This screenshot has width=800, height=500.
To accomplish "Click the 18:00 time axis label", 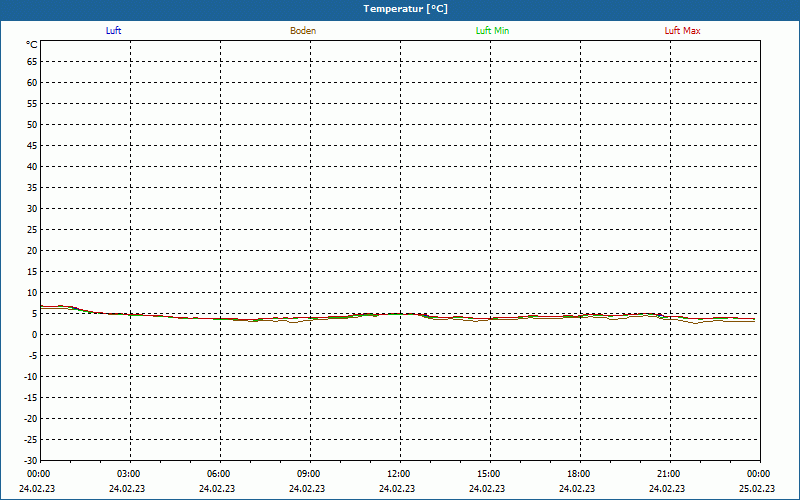I will [579, 474].
